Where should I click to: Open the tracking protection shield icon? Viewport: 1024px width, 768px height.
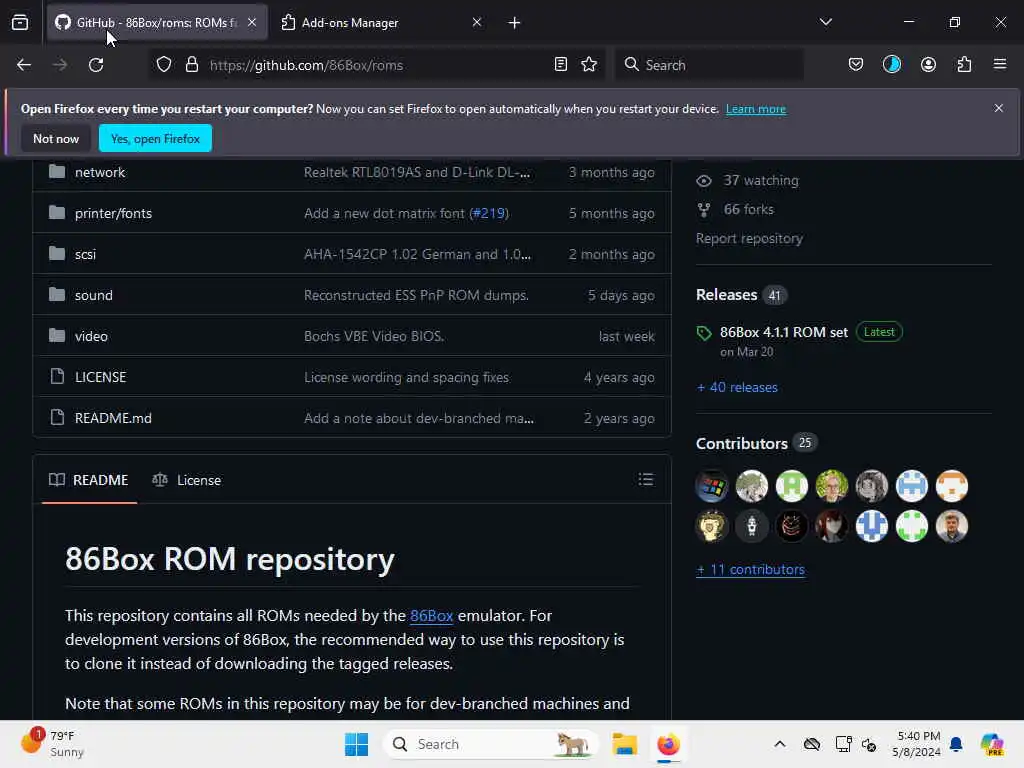(x=164, y=65)
